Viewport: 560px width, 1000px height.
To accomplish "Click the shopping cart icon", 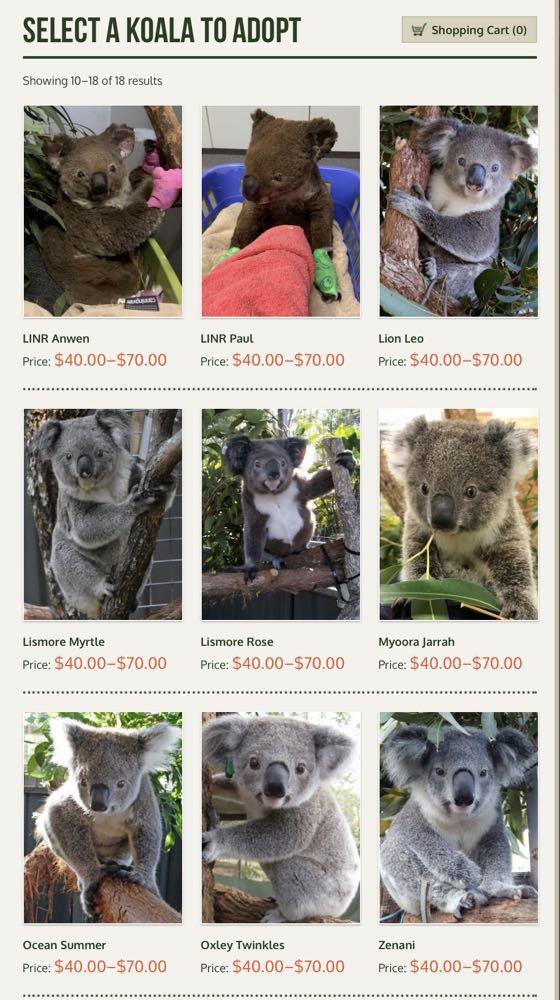I will click(418, 30).
